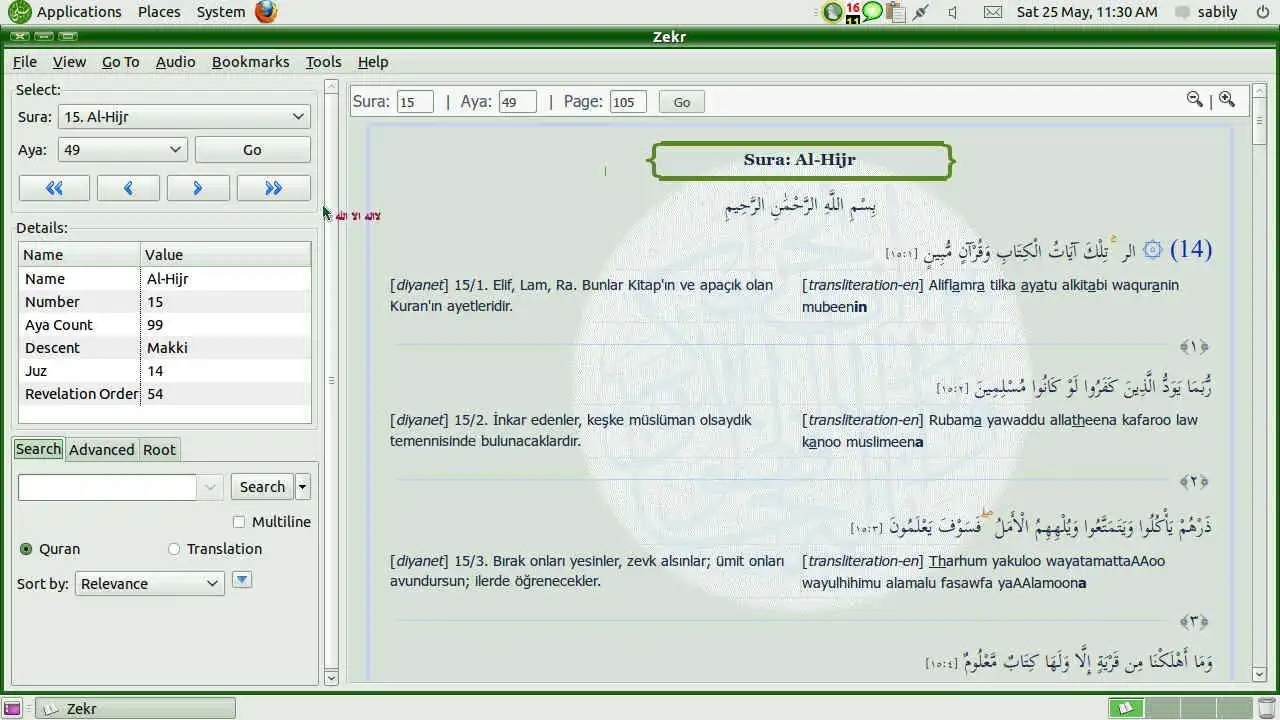Click the power button icon in the top panel
Viewport: 1280px width, 720px height.
pos(1265,12)
